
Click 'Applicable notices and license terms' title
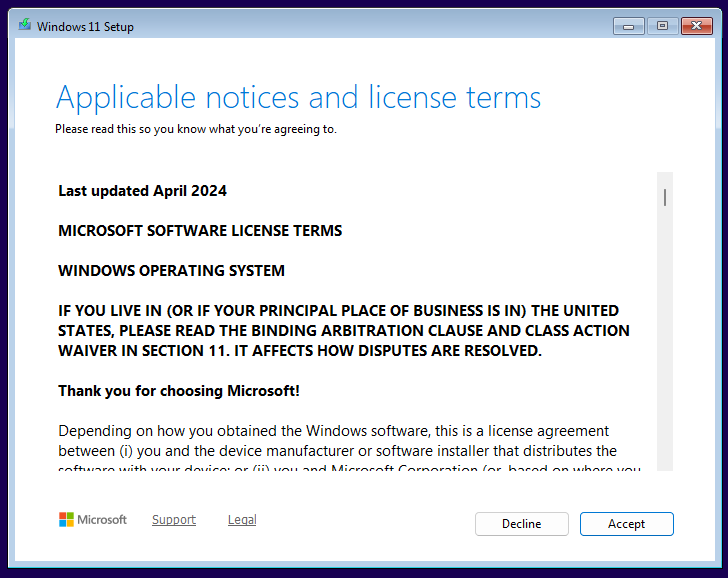coord(299,98)
